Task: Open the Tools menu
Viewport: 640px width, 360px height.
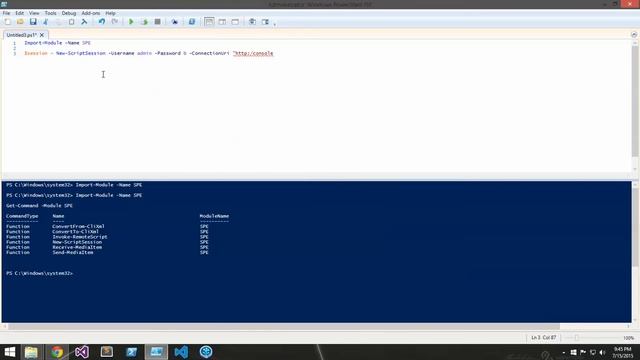Action: [50, 13]
